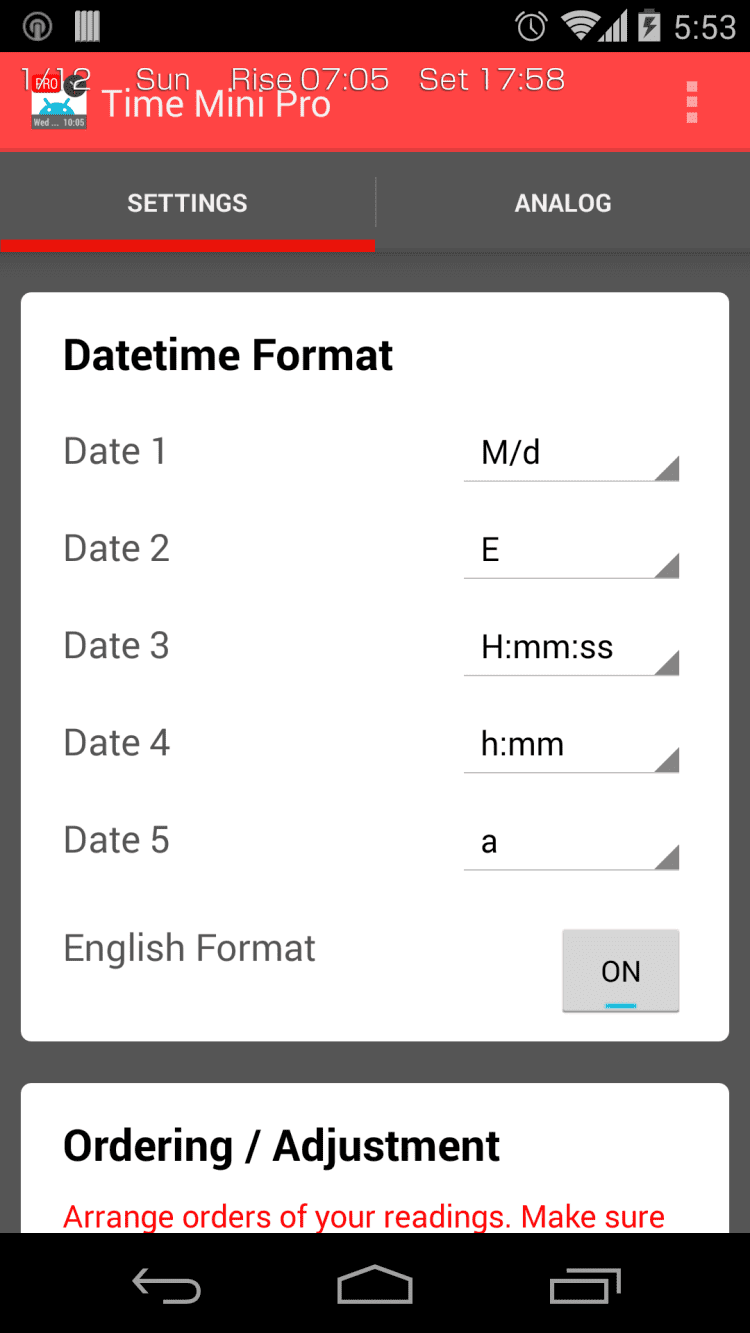This screenshot has height=1333, width=750.
Task: Tap the Ordering / Adjustment section heading
Action: point(281,1146)
